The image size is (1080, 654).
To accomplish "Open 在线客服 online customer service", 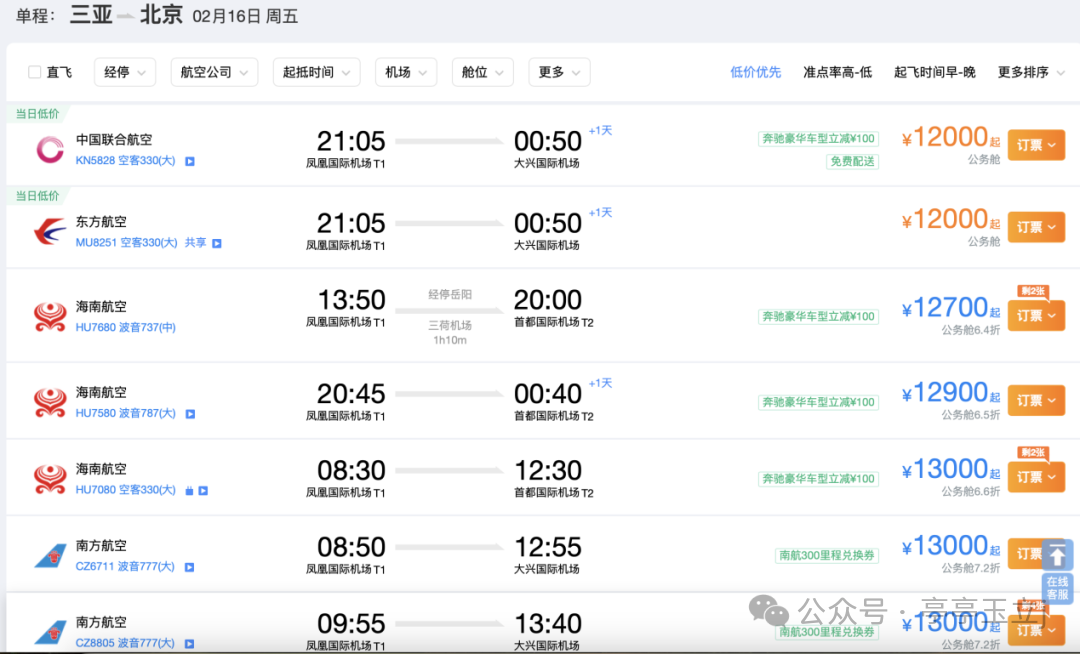I will [1057, 588].
